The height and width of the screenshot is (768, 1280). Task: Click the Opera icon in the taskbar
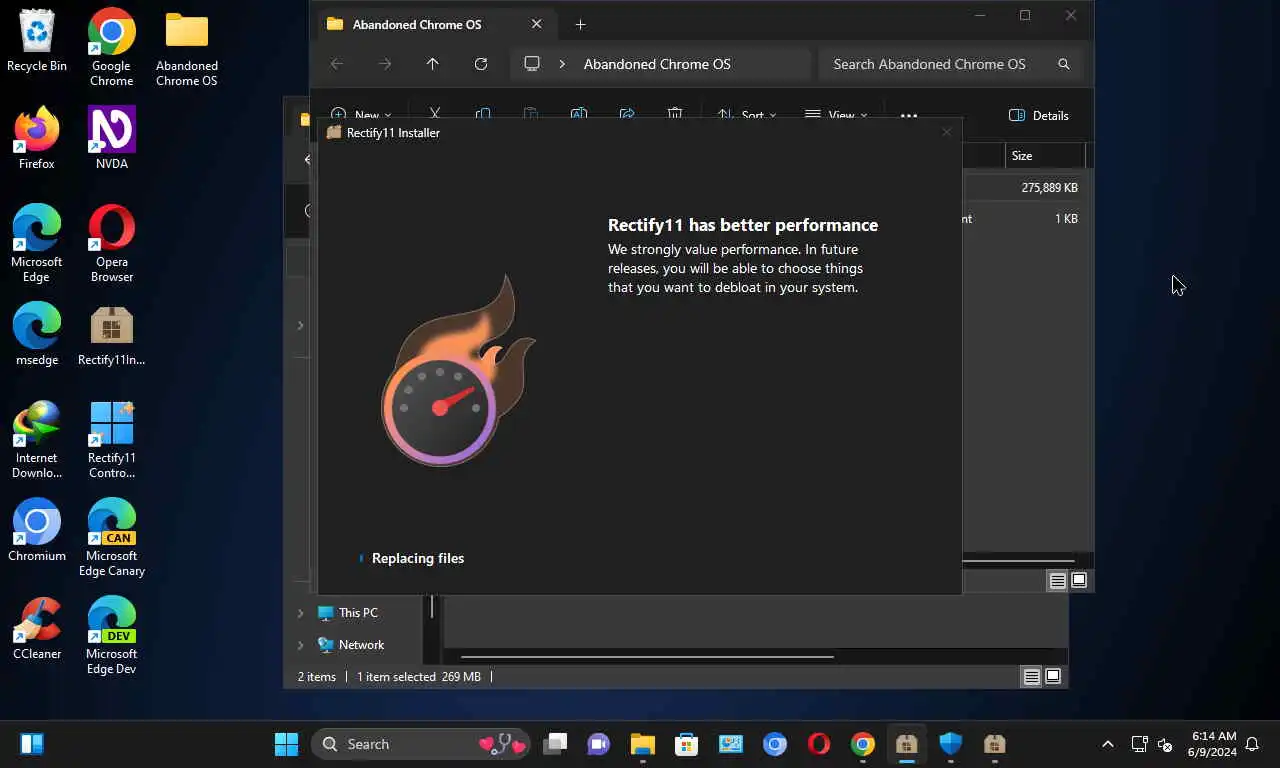(x=819, y=744)
